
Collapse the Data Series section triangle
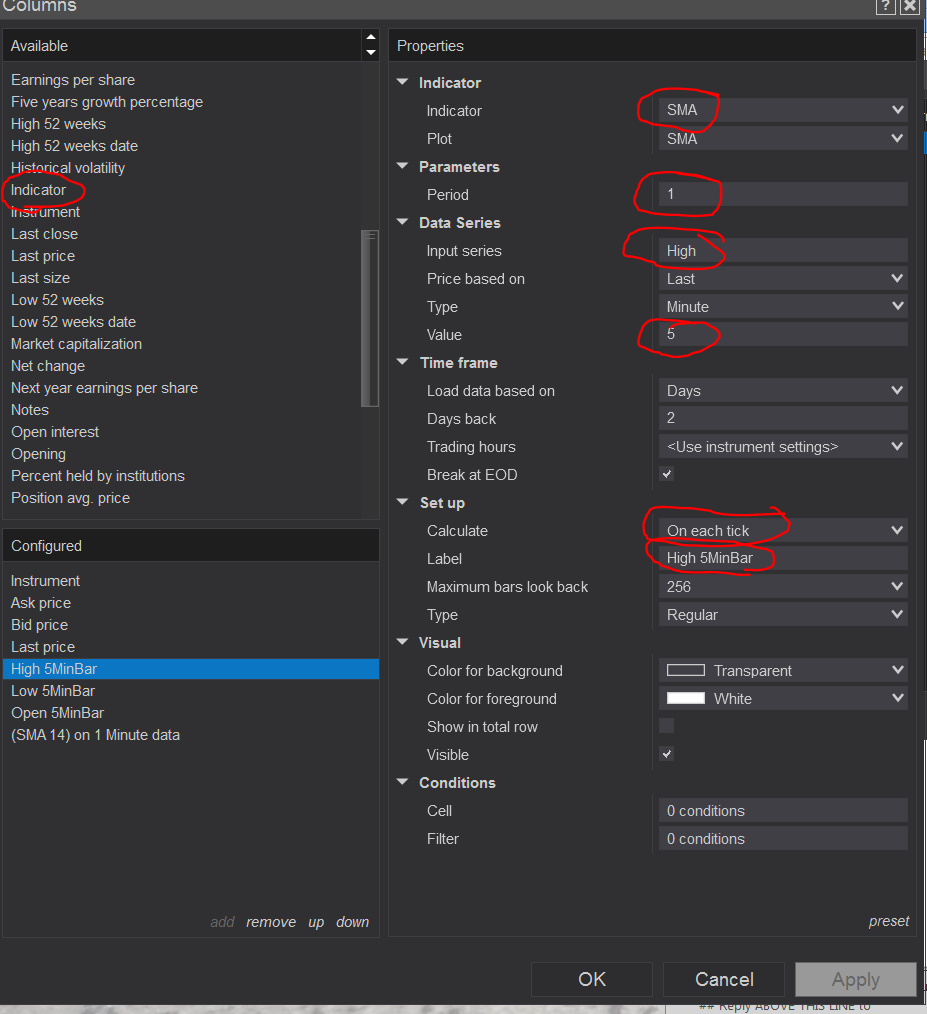[403, 223]
